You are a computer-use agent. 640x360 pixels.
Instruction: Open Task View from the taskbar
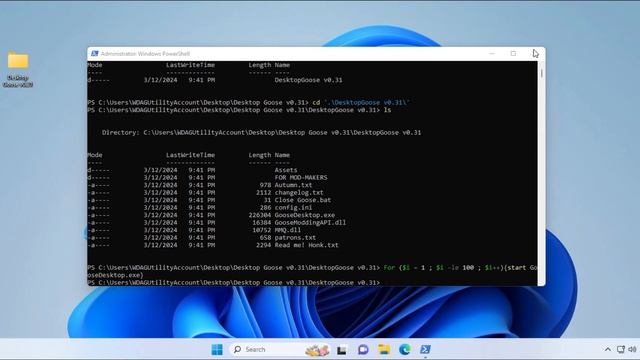[x=342, y=350]
